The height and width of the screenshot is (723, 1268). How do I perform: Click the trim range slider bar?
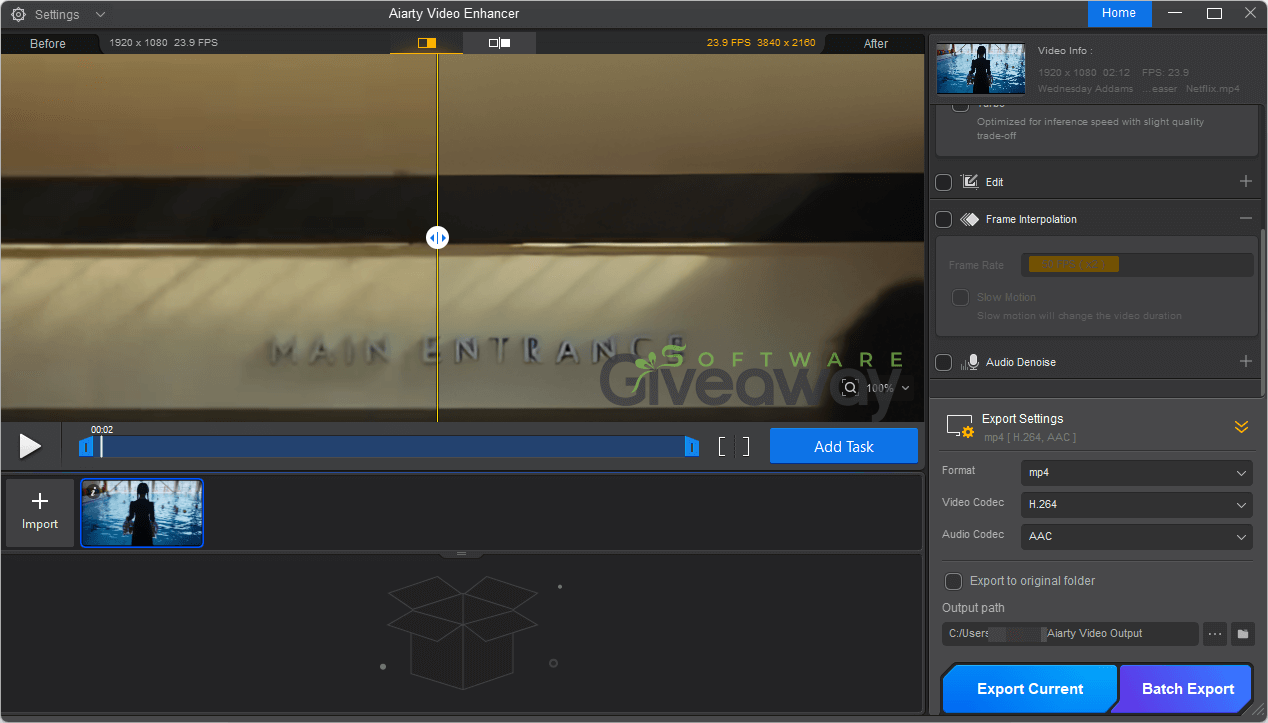point(389,446)
